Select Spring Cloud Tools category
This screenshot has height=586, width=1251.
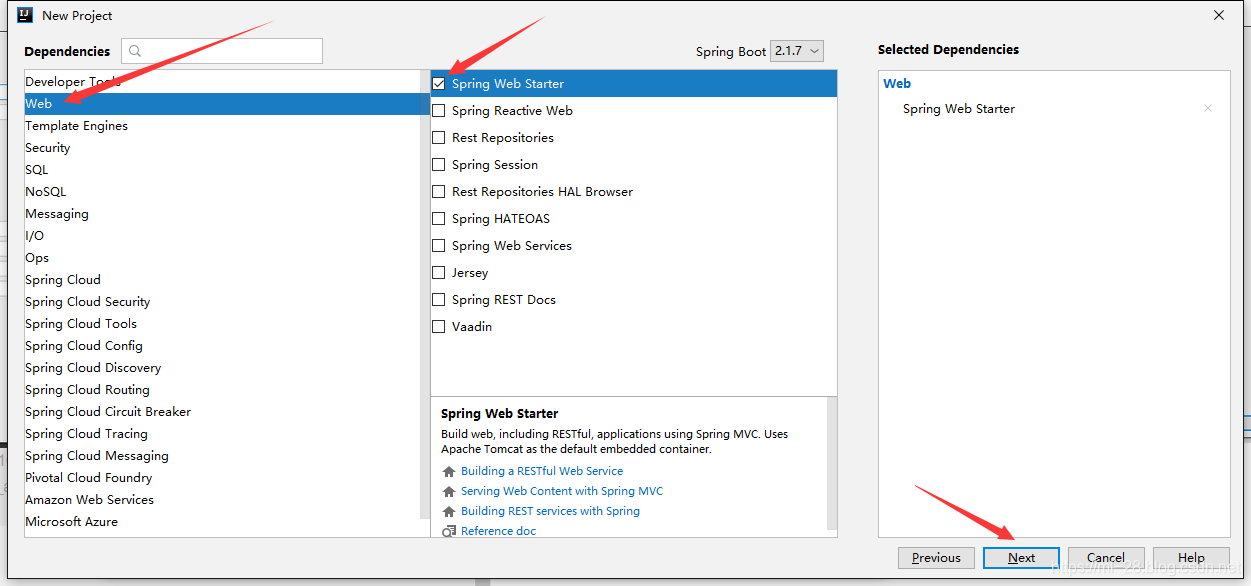pos(223,324)
